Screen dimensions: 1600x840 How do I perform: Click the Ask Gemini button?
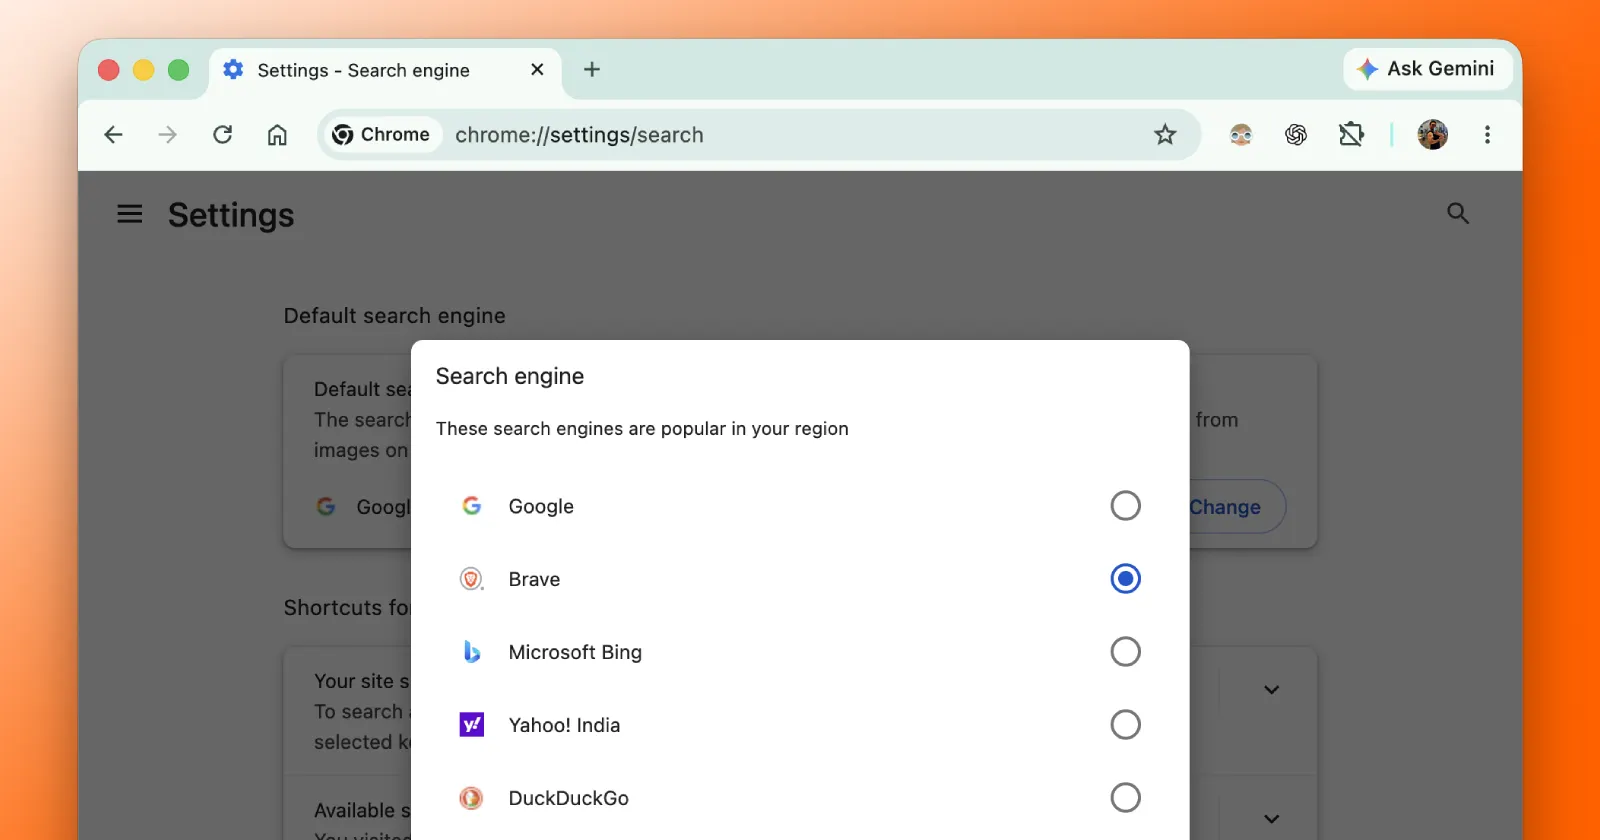coord(1427,69)
